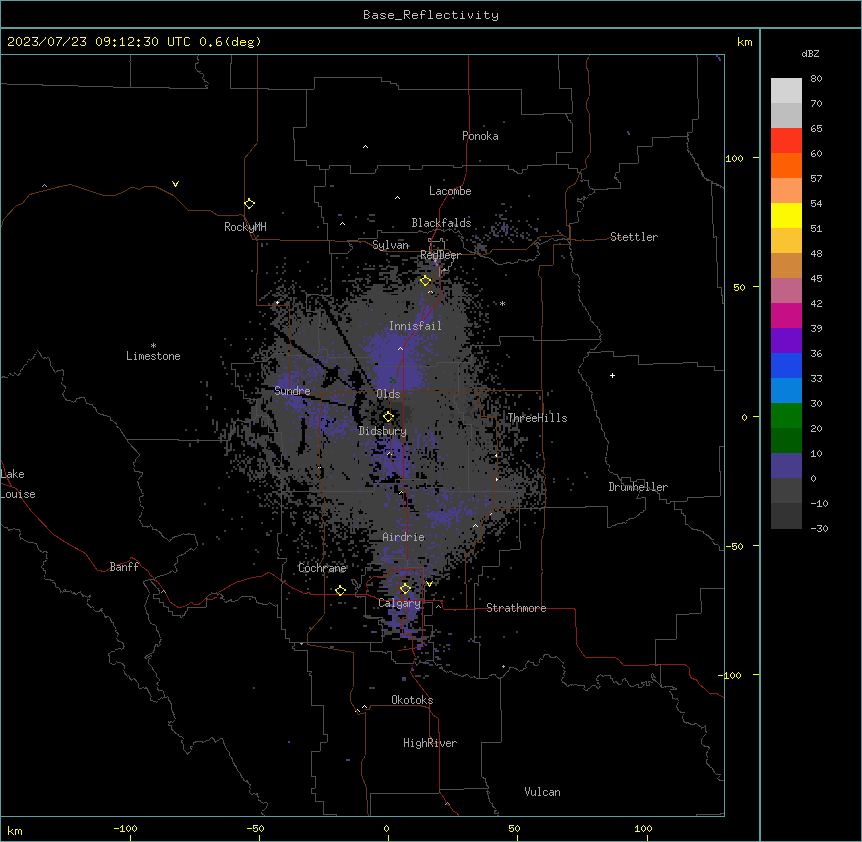This screenshot has width=862, height=842.
Task: Click the yellow diamond marker above RockyMH
Action: [x=249, y=203]
